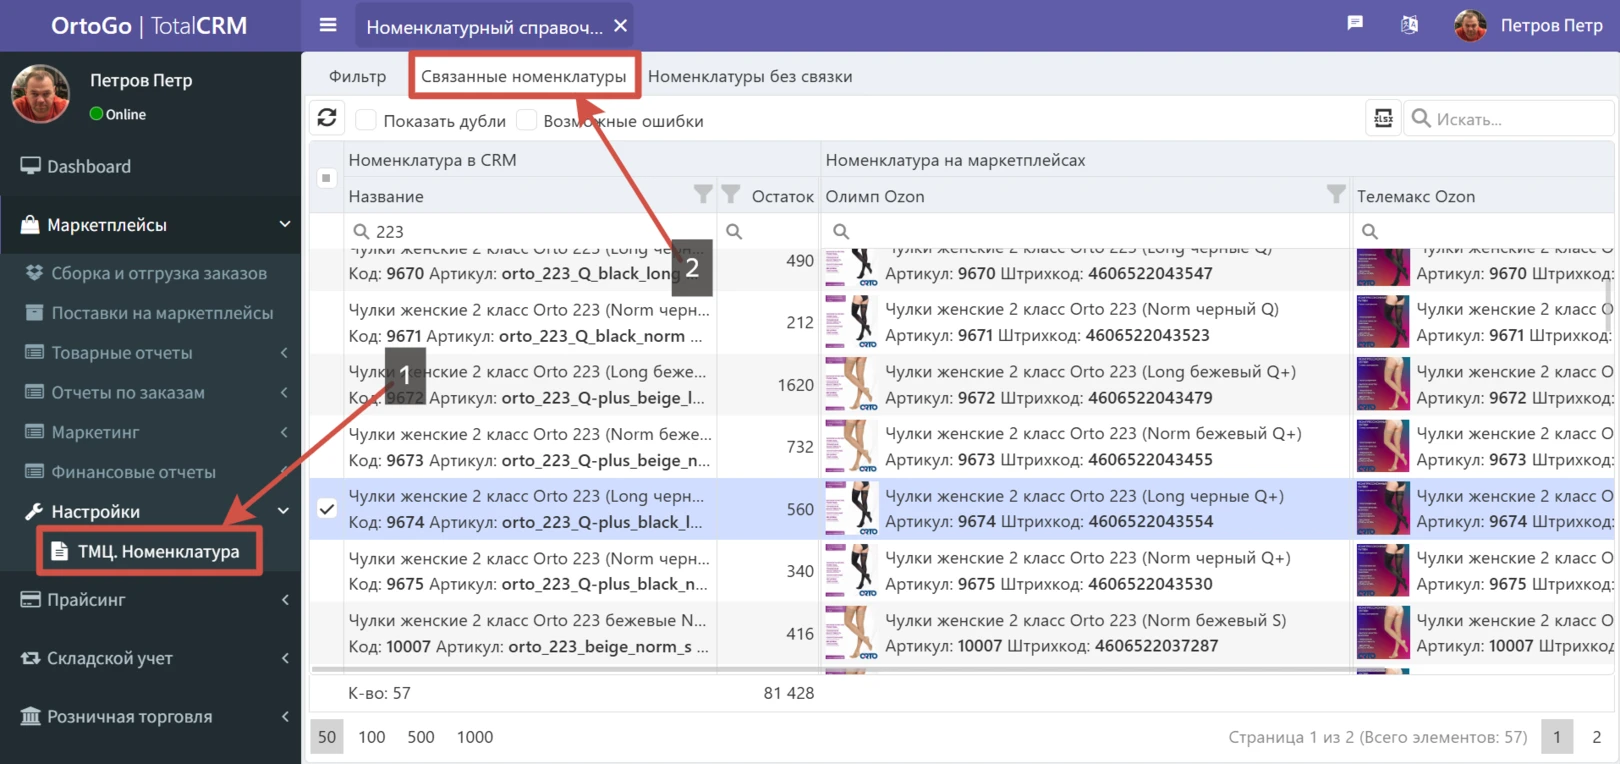Select row with Код 9675
1620x764 pixels.
click(x=327, y=571)
